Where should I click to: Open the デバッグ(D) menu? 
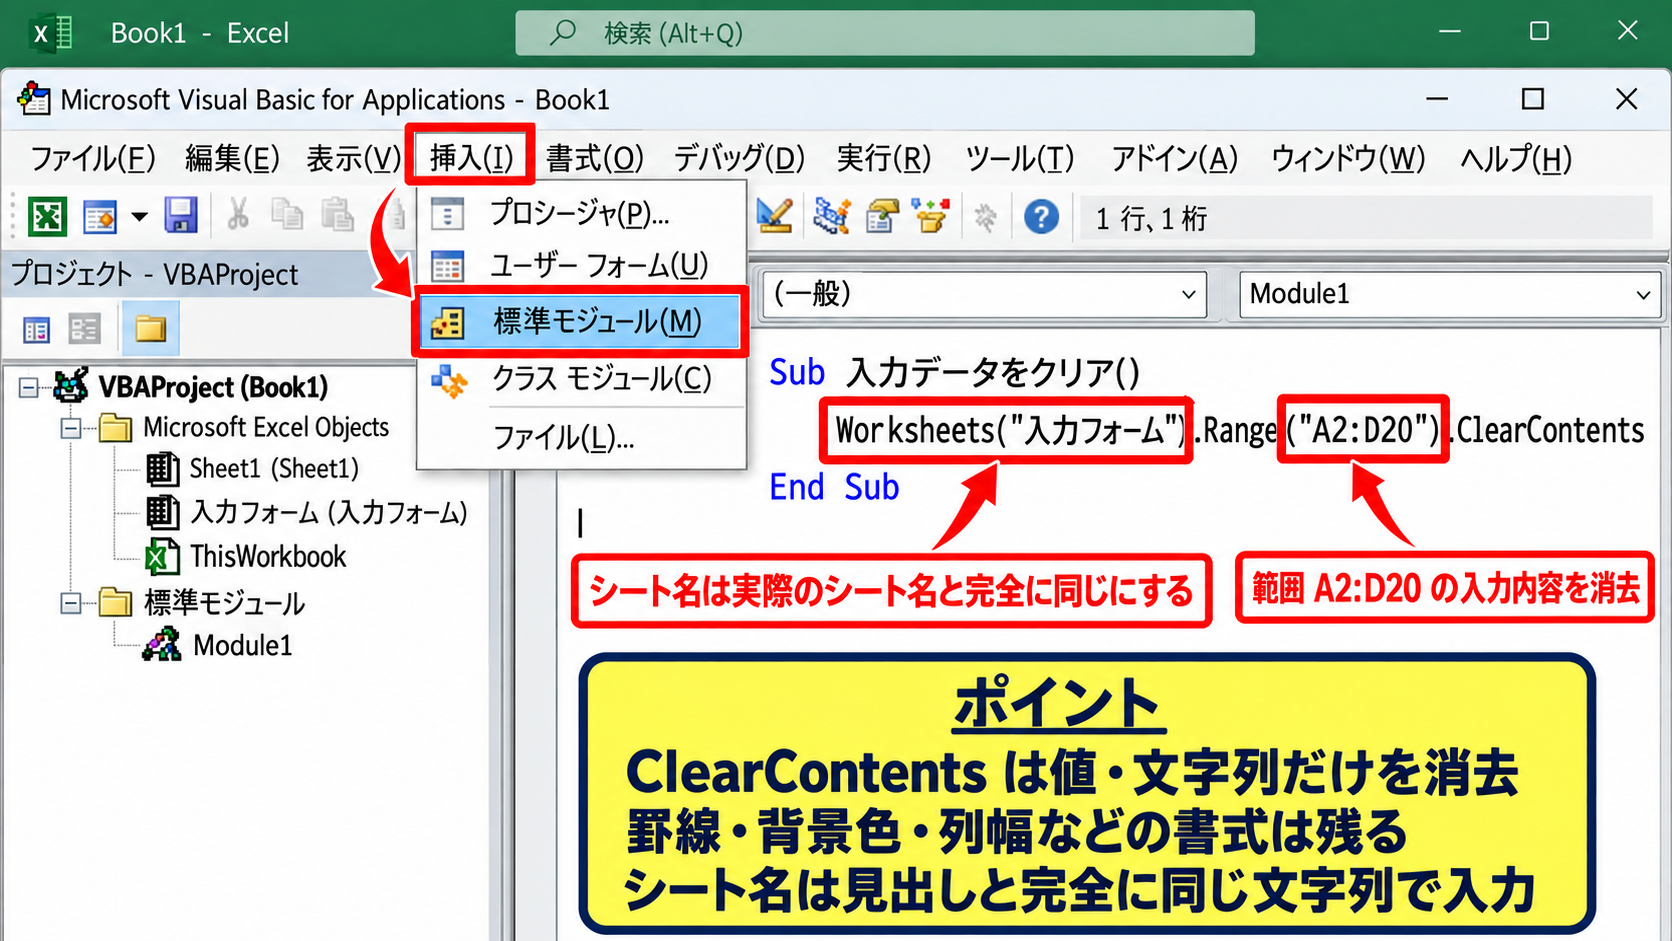tap(739, 158)
